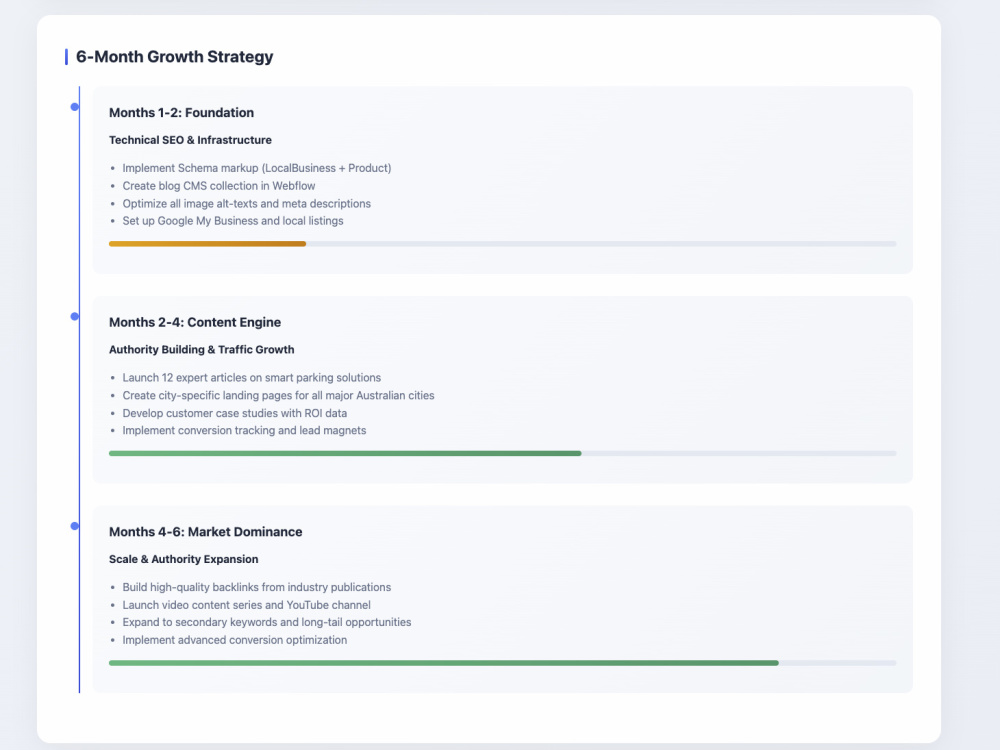Click 'Launch 12 expert articles' bullet item

(252, 378)
